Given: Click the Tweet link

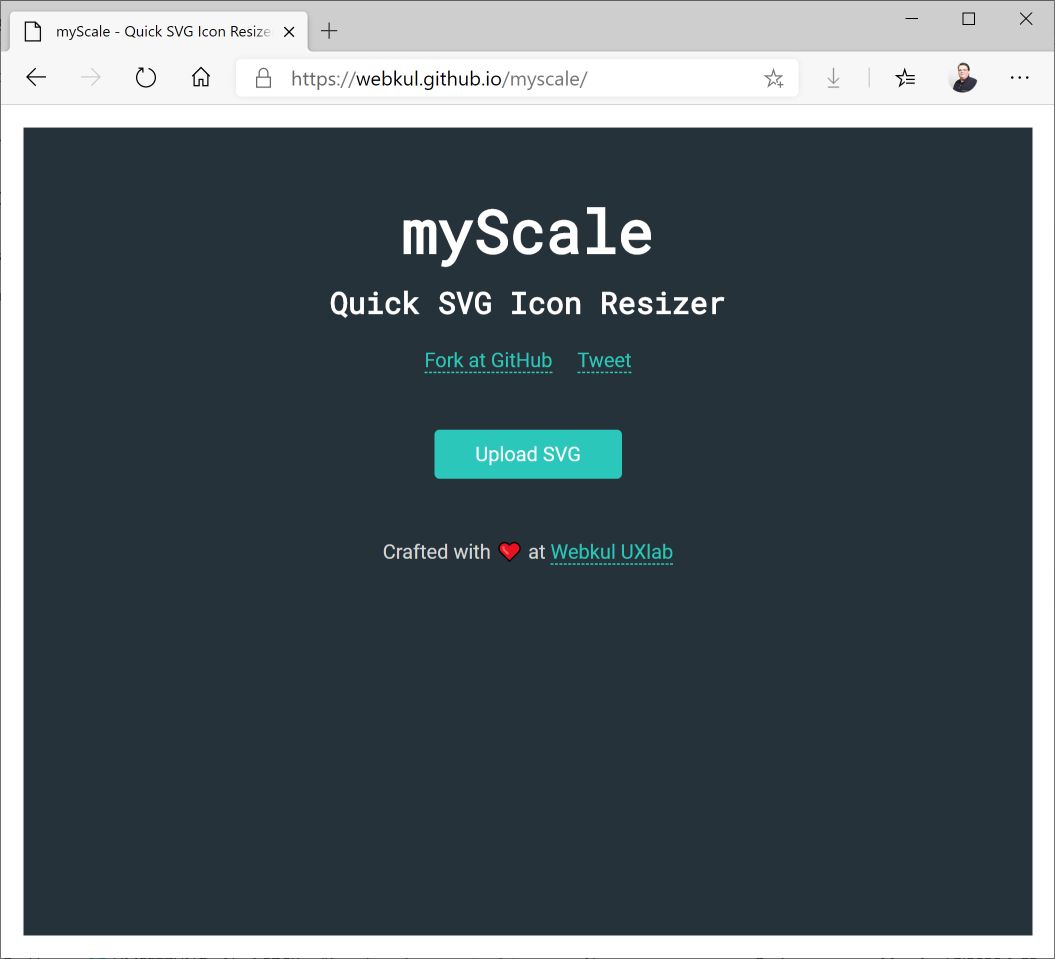Looking at the screenshot, I should tap(604, 360).
